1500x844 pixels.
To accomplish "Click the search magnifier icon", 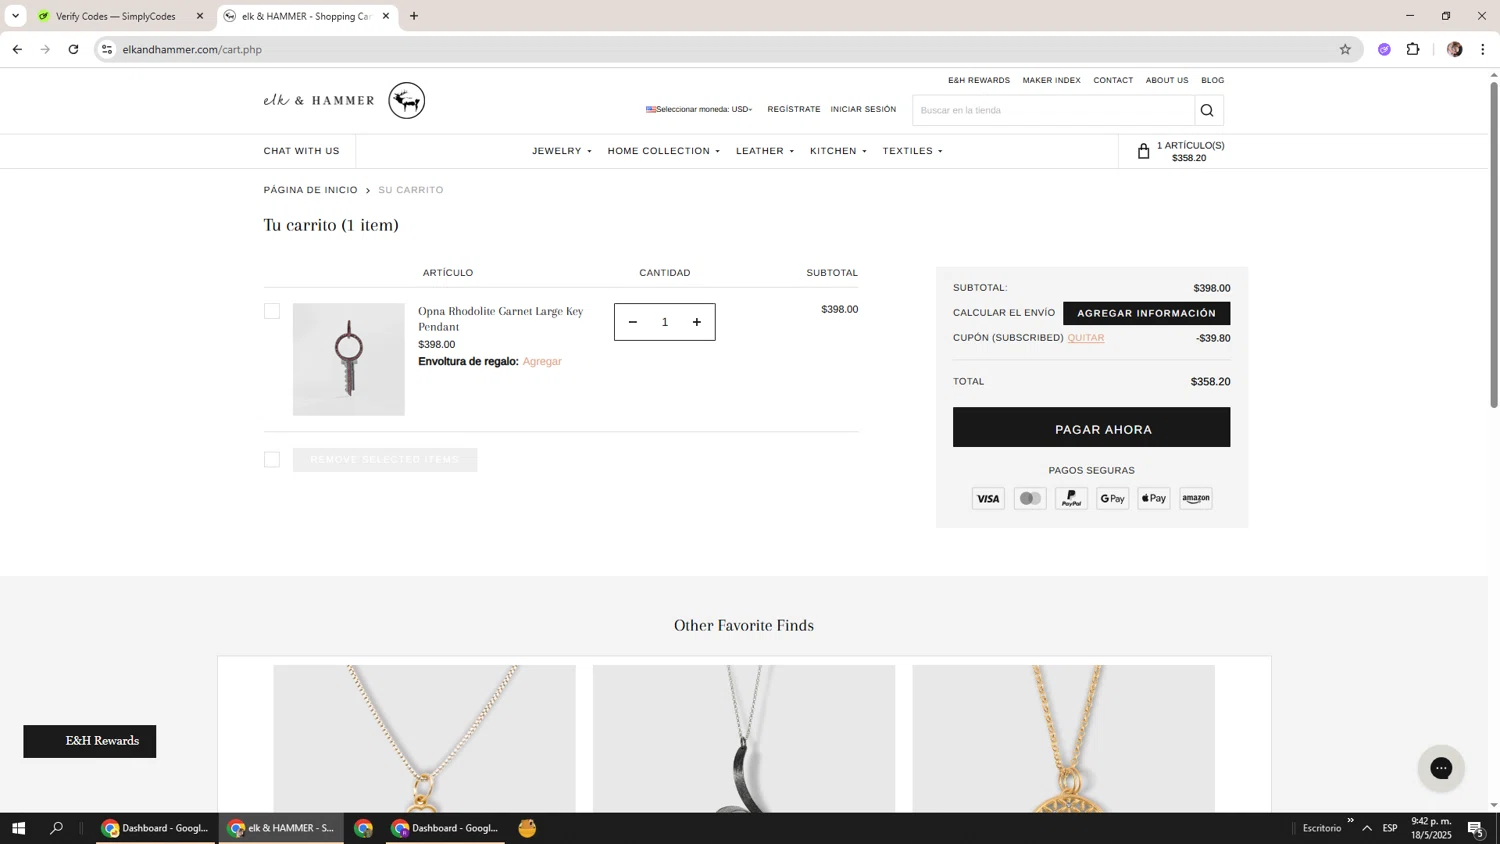I will (x=1207, y=110).
